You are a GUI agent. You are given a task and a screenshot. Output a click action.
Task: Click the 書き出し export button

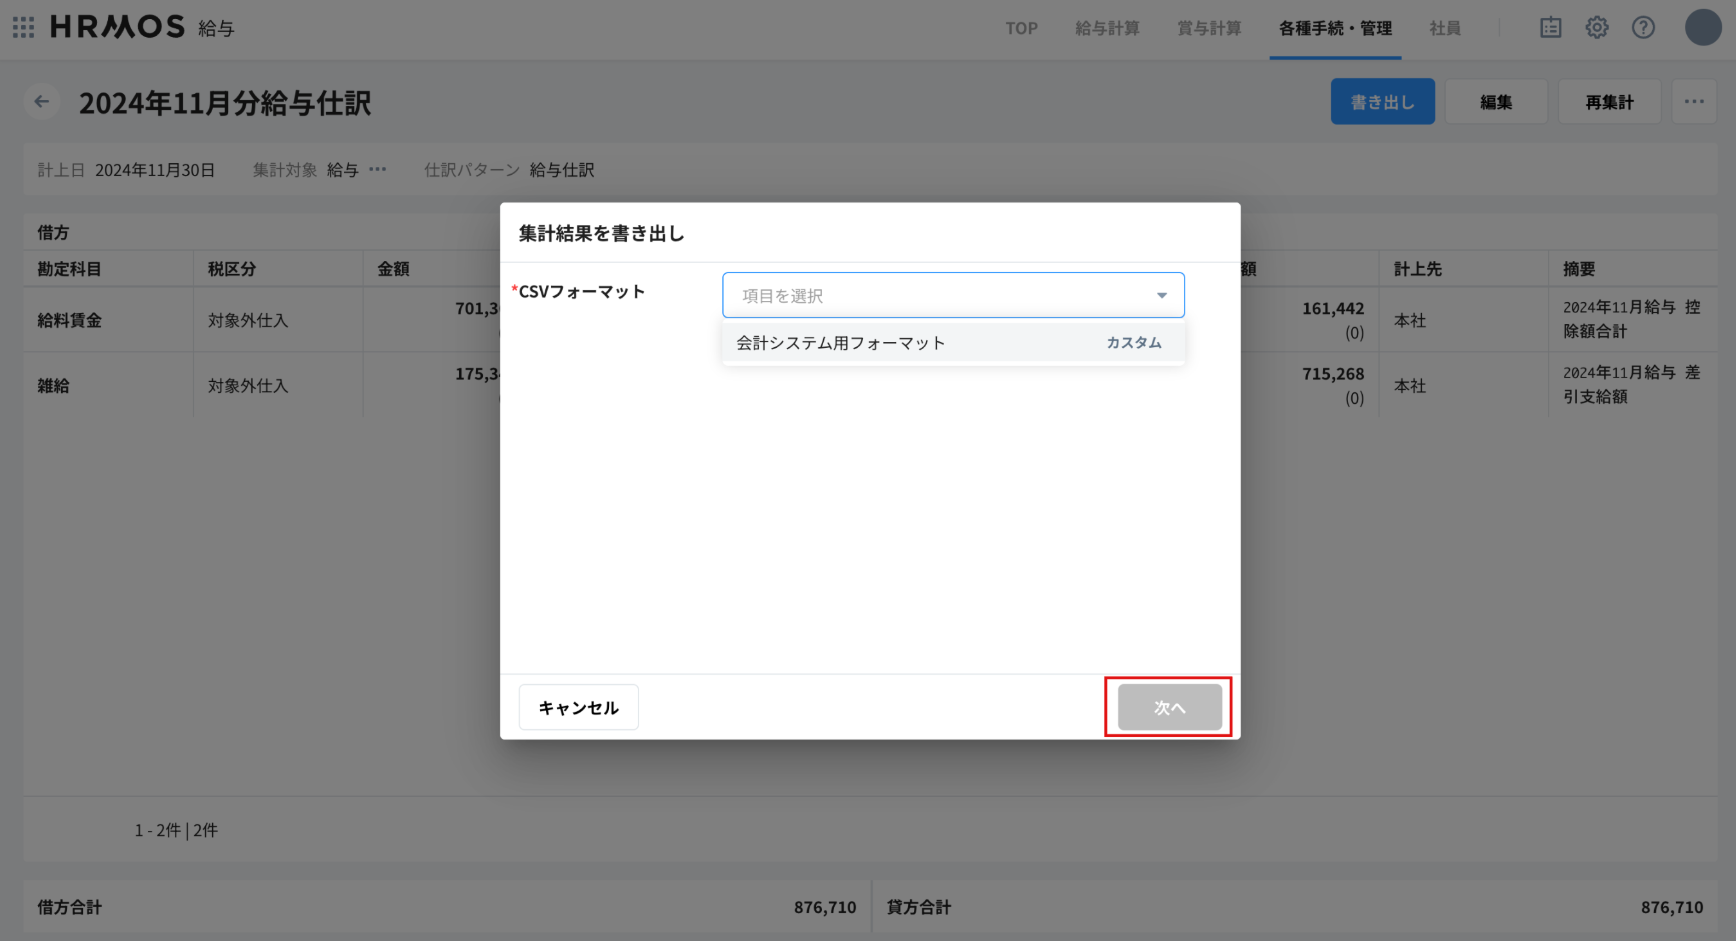click(1382, 102)
